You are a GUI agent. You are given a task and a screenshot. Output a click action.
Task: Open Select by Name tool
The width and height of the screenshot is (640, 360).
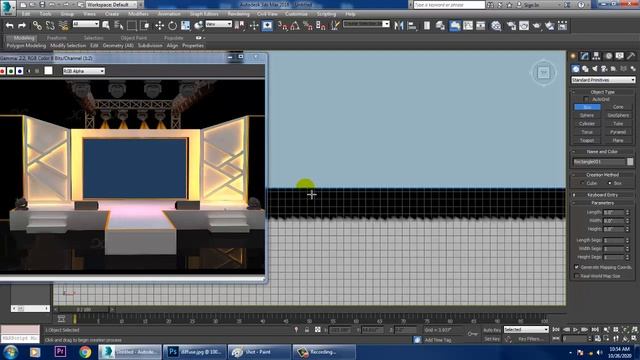[x=119, y=26]
